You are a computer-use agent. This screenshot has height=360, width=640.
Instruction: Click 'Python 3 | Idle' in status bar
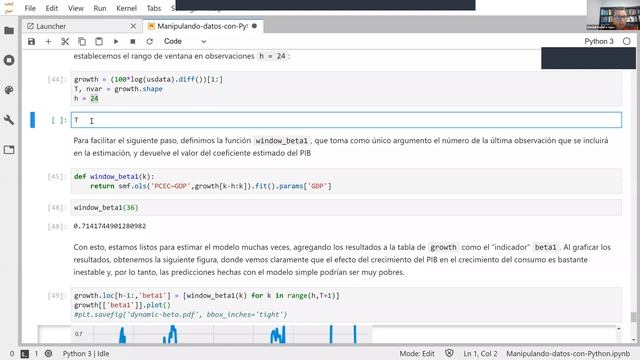click(x=86, y=354)
